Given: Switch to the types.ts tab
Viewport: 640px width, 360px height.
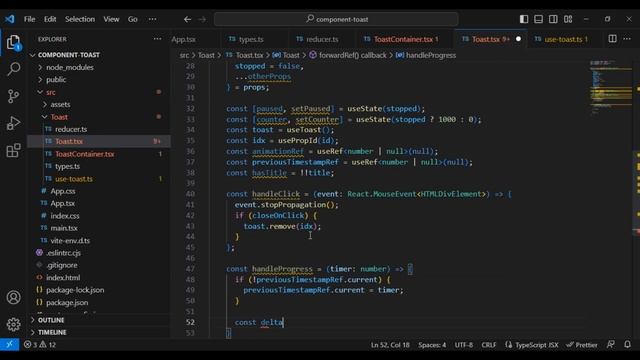Looking at the screenshot, I should pos(251,39).
